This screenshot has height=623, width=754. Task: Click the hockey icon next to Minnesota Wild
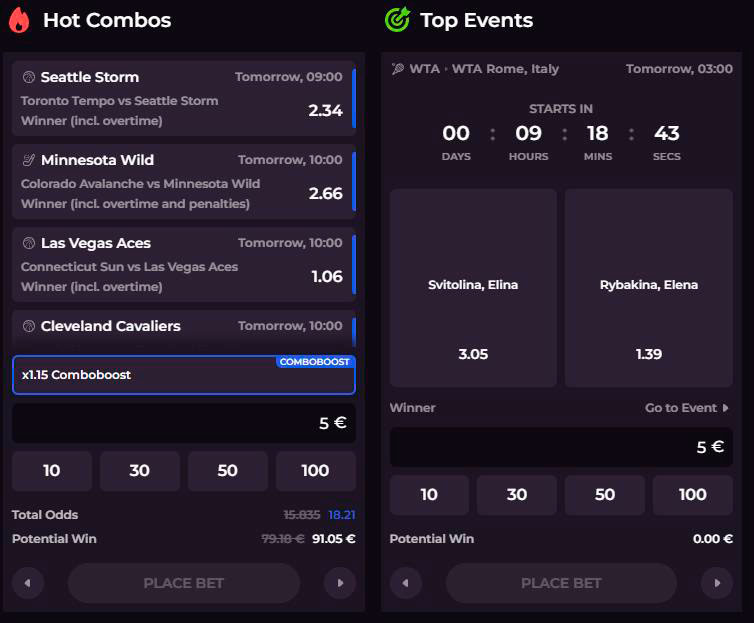(x=29, y=160)
